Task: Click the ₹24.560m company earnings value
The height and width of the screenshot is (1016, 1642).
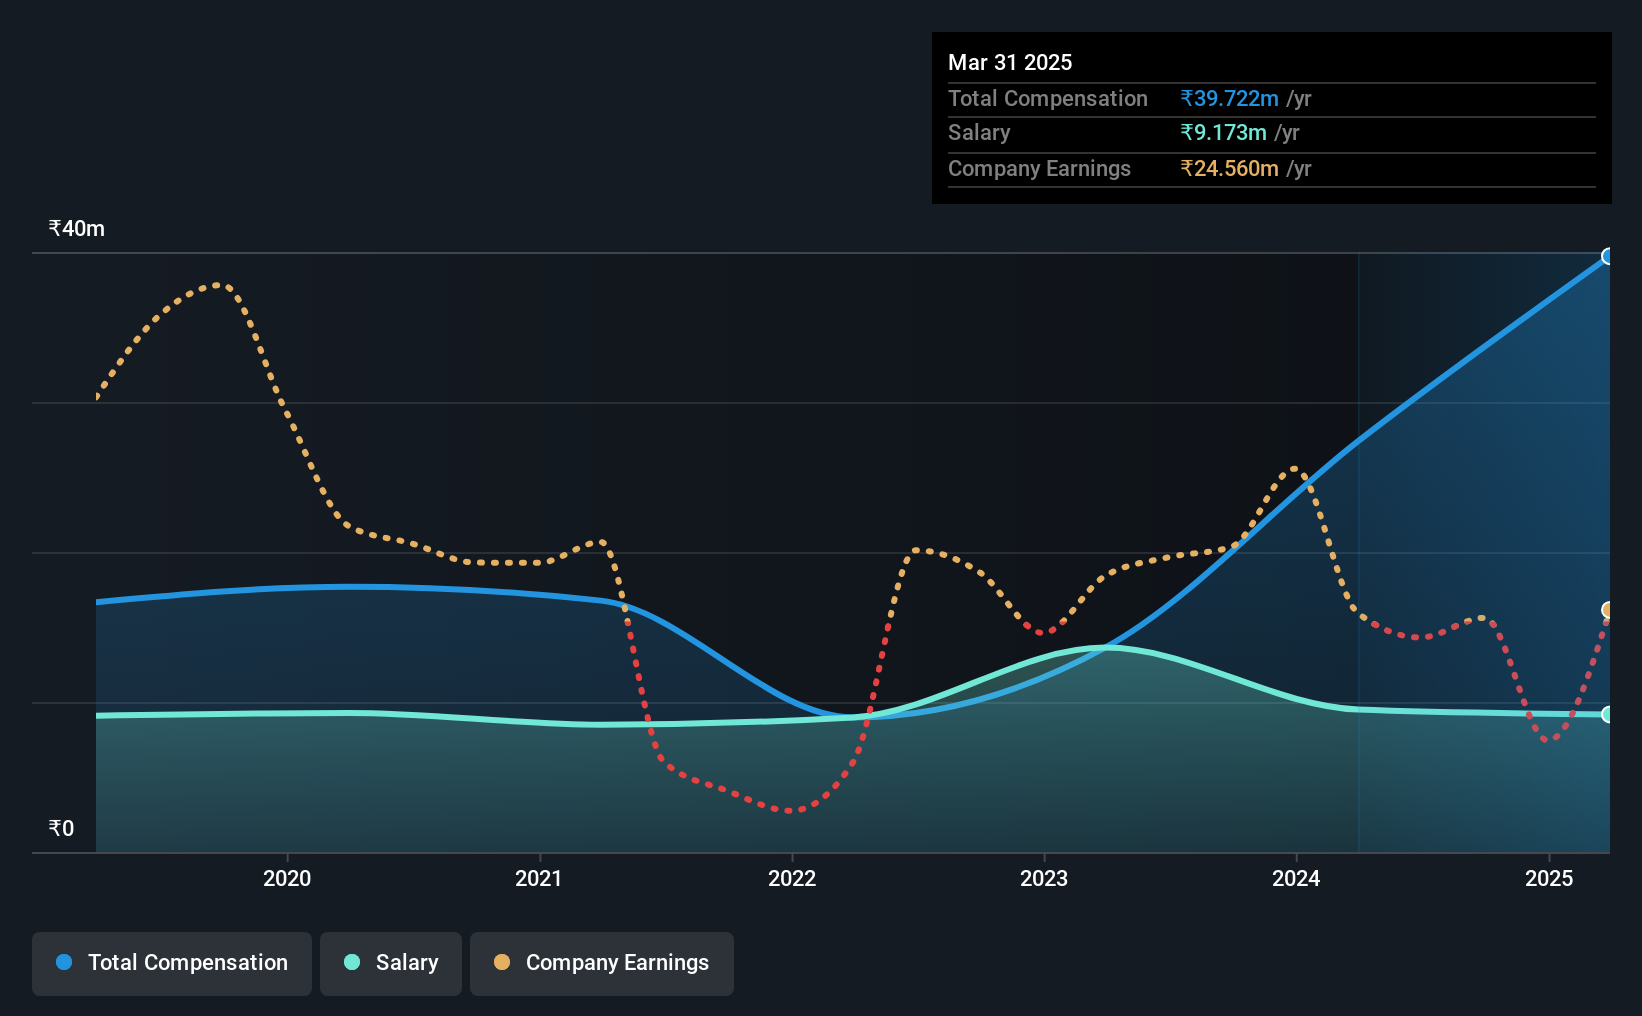Action: coord(1229,168)
